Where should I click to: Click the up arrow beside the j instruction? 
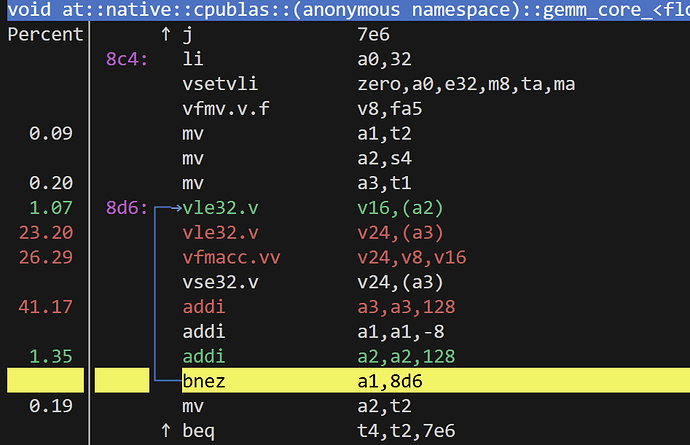click(165, 35)
